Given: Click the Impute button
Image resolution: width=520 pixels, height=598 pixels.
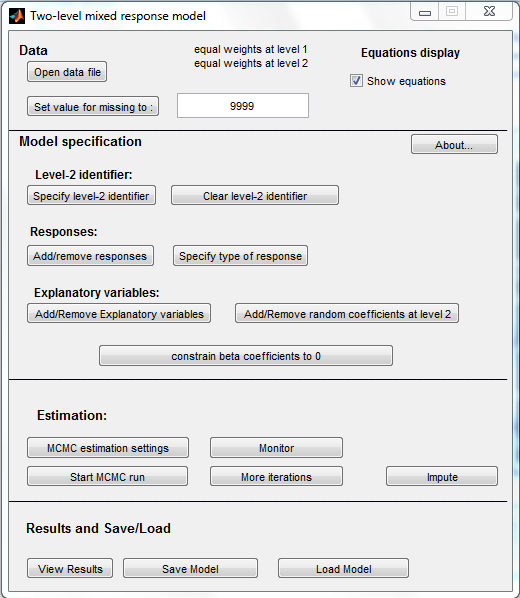Looking at the screenshot, I should tap(442, 476).
